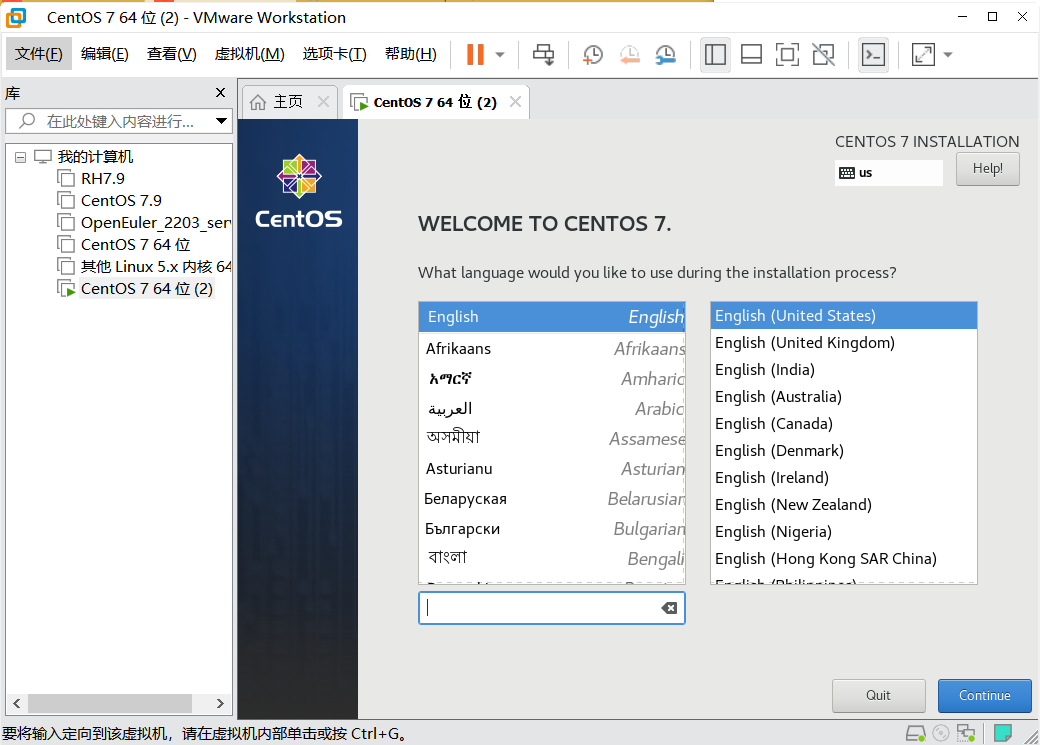This screenshot has height=745, width=1040.
Task: Open the 虚拟机(M) menu
Action: pos(249,54)
